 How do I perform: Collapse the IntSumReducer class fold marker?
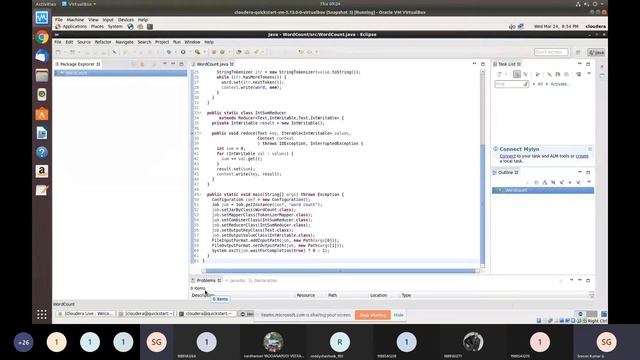coord(200,113)
